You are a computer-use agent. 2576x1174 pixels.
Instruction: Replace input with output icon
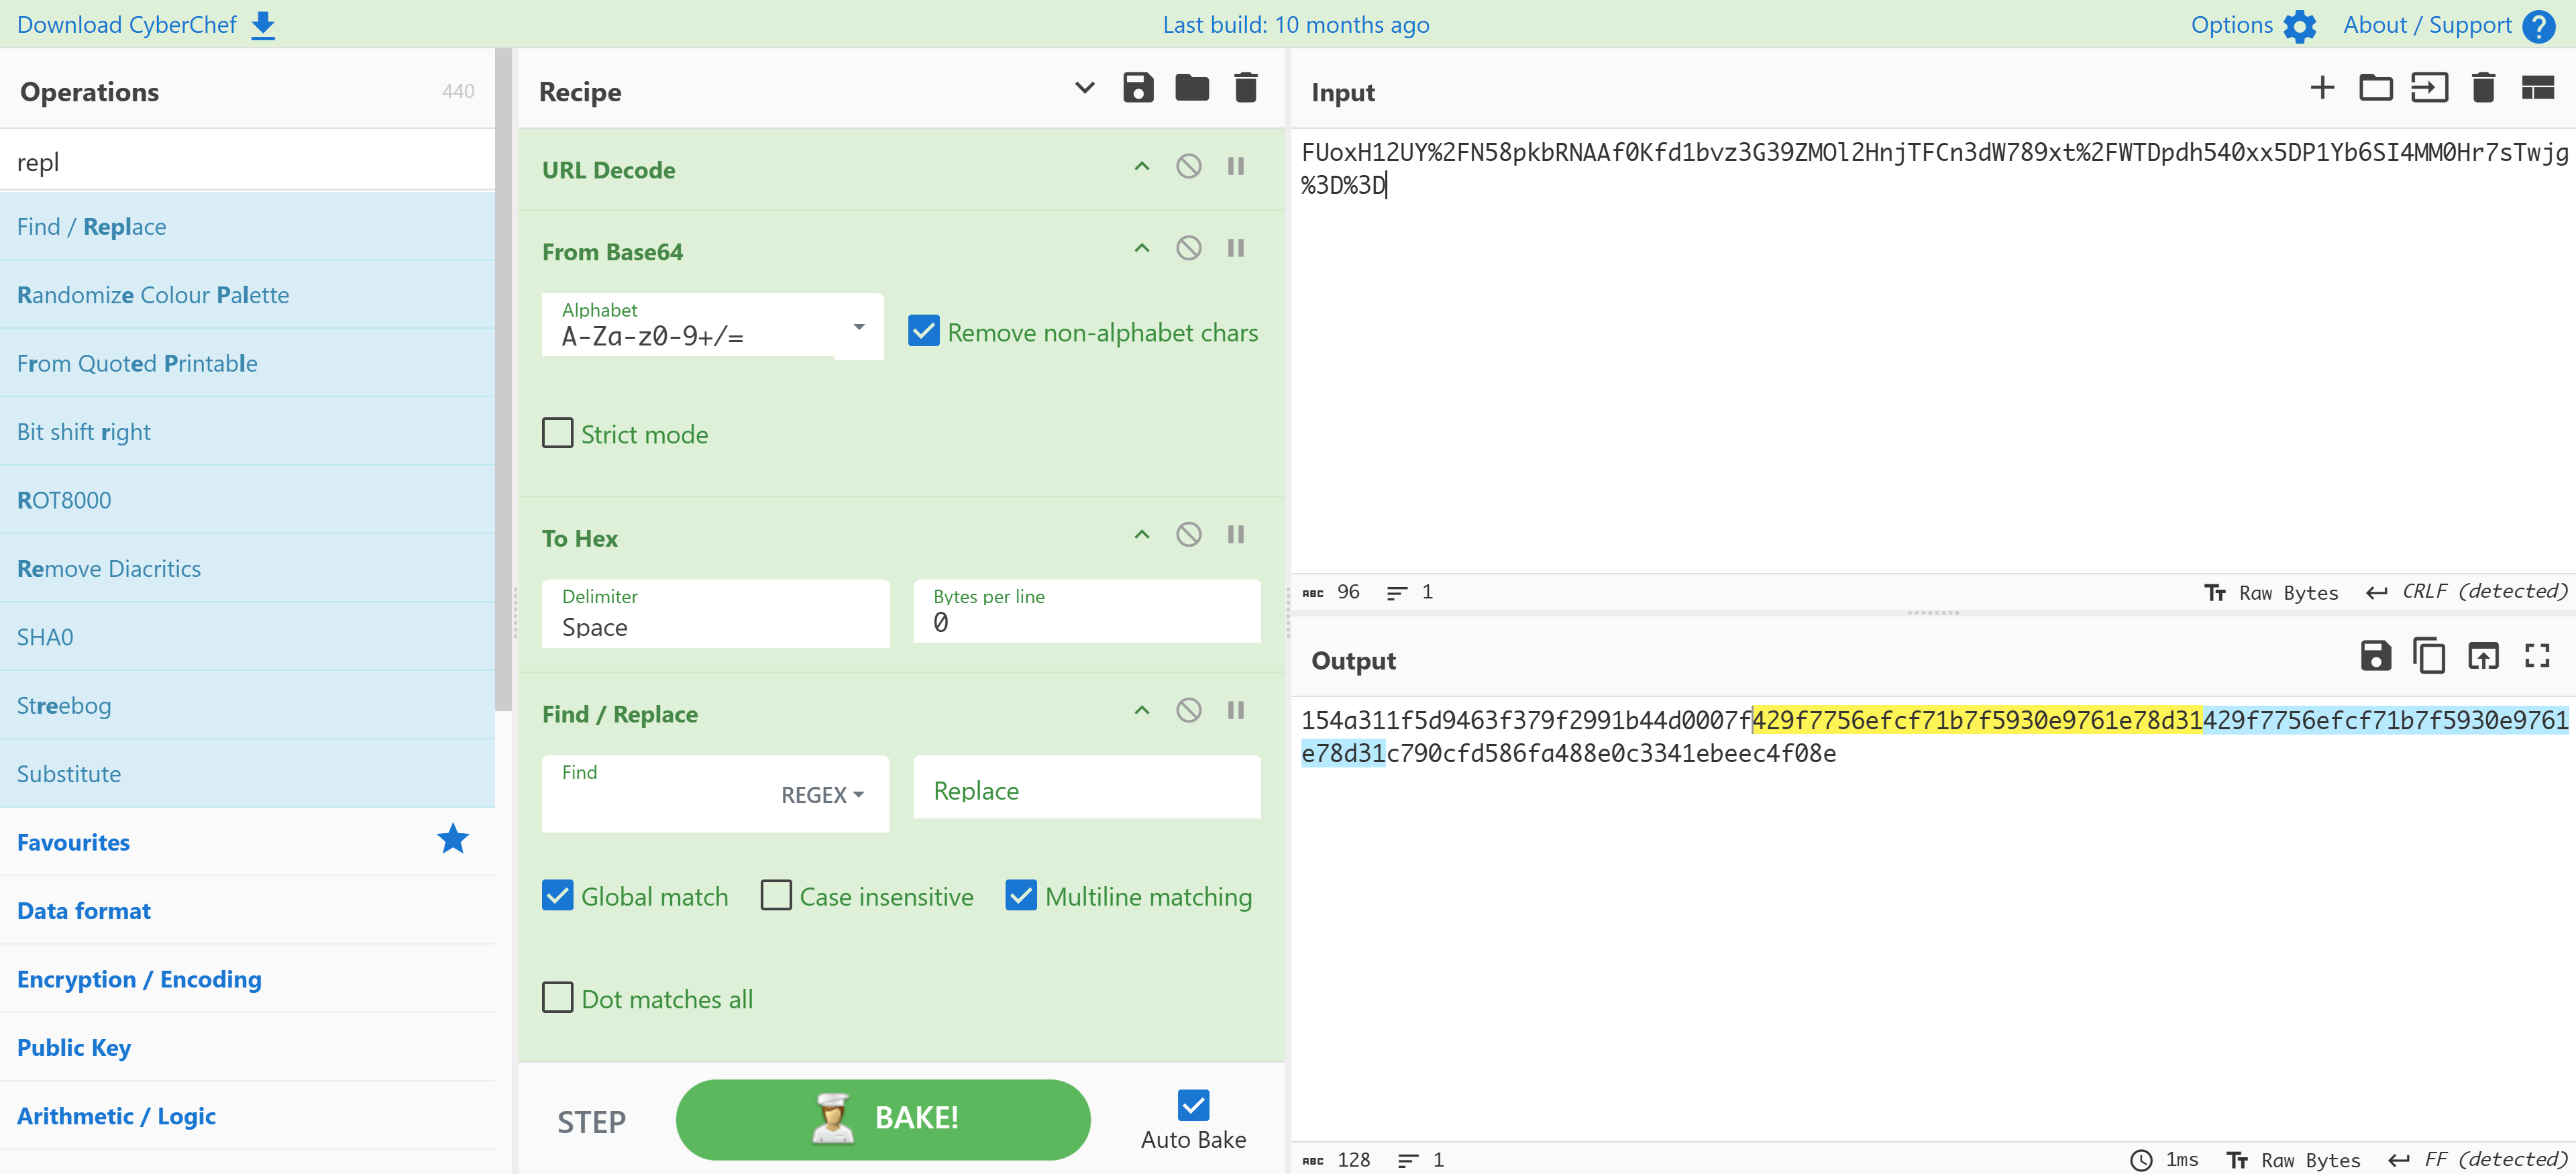pos(2483,656)
